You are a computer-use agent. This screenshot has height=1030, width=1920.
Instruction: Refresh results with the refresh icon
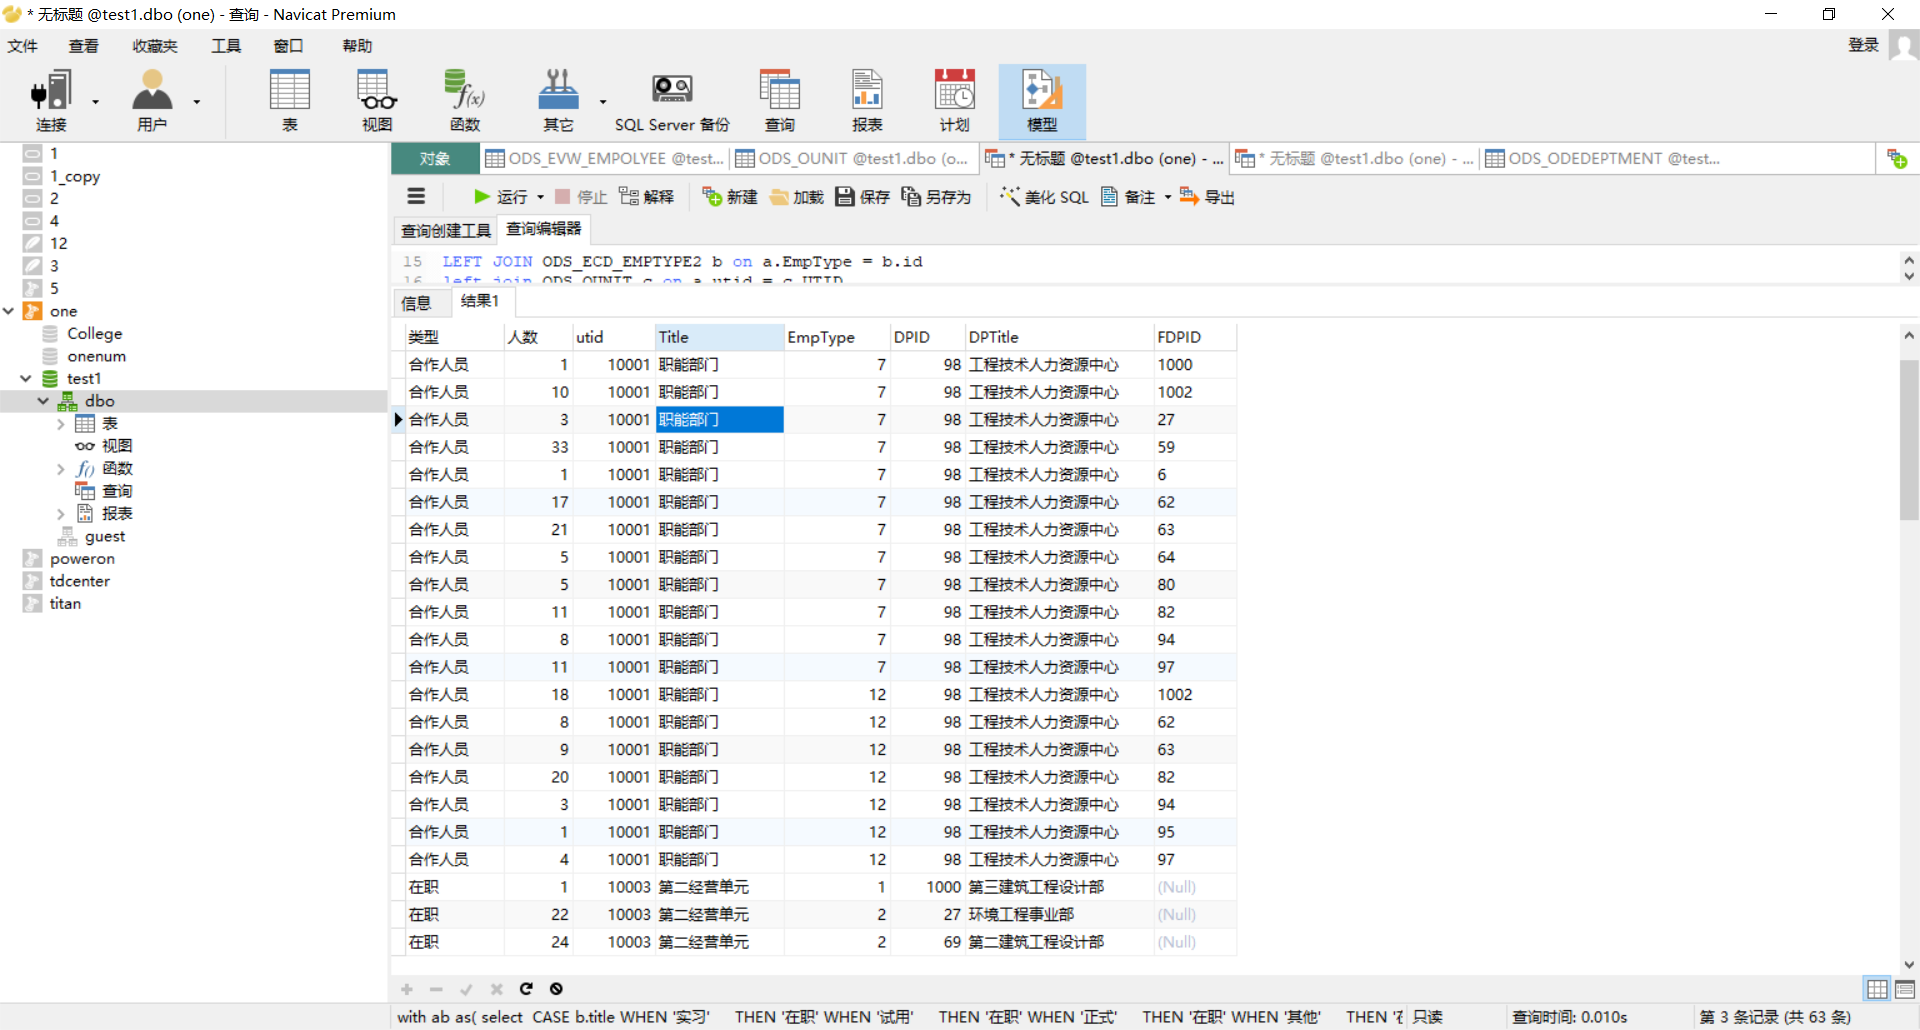526,989
